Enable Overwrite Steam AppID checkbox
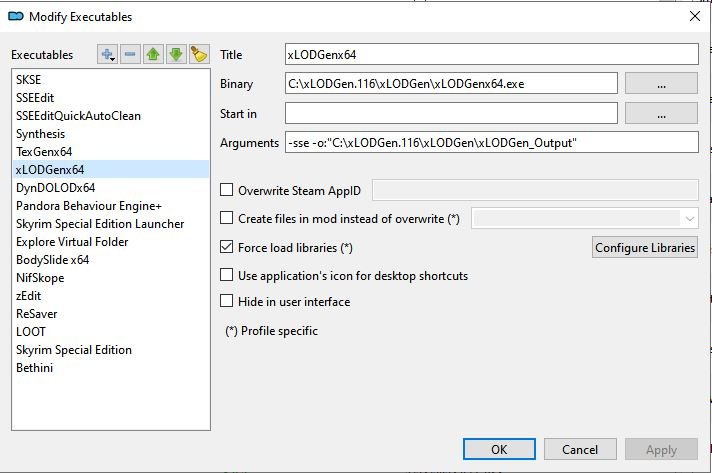 (x=226, y=190)
